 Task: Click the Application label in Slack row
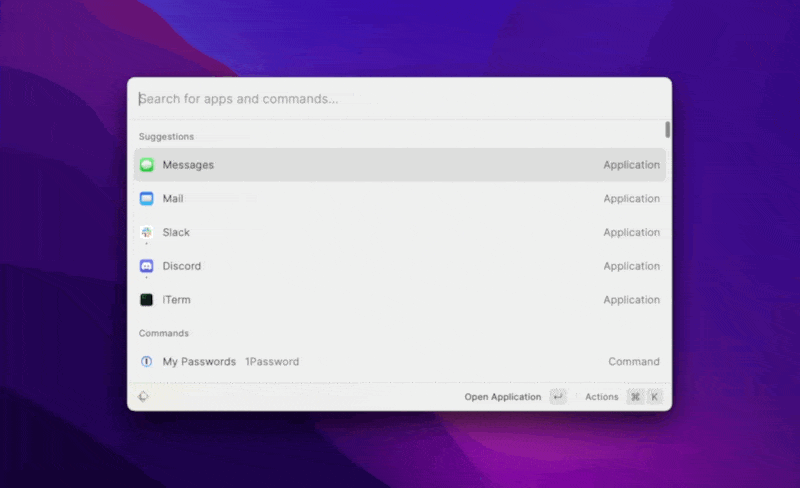click(632, 232)
